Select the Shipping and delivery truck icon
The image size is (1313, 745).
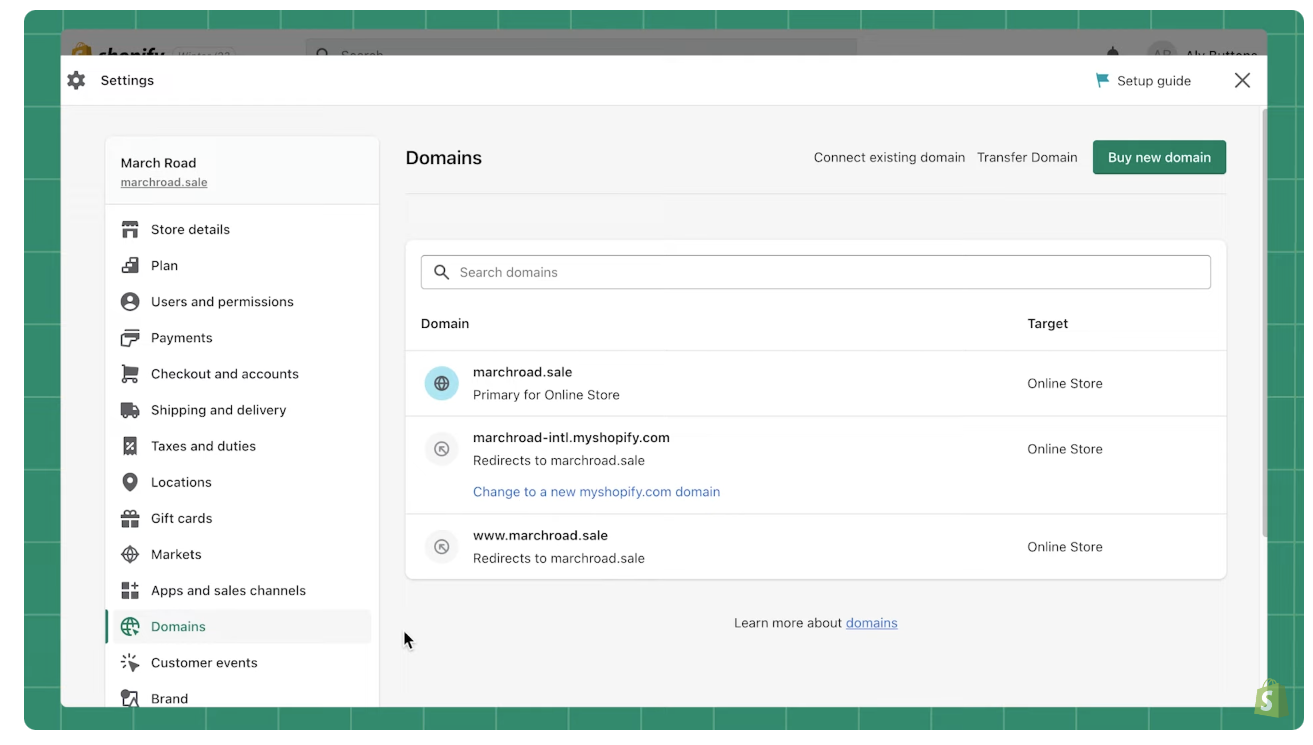coord(131,410)
